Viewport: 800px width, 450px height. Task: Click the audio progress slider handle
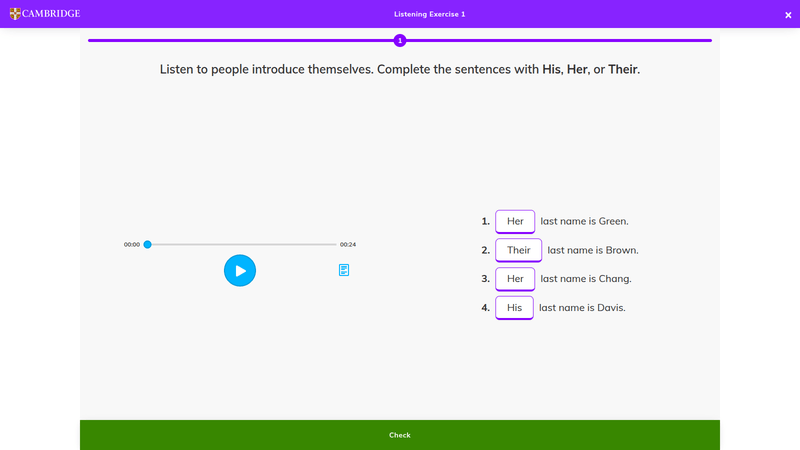click(147, 244)
